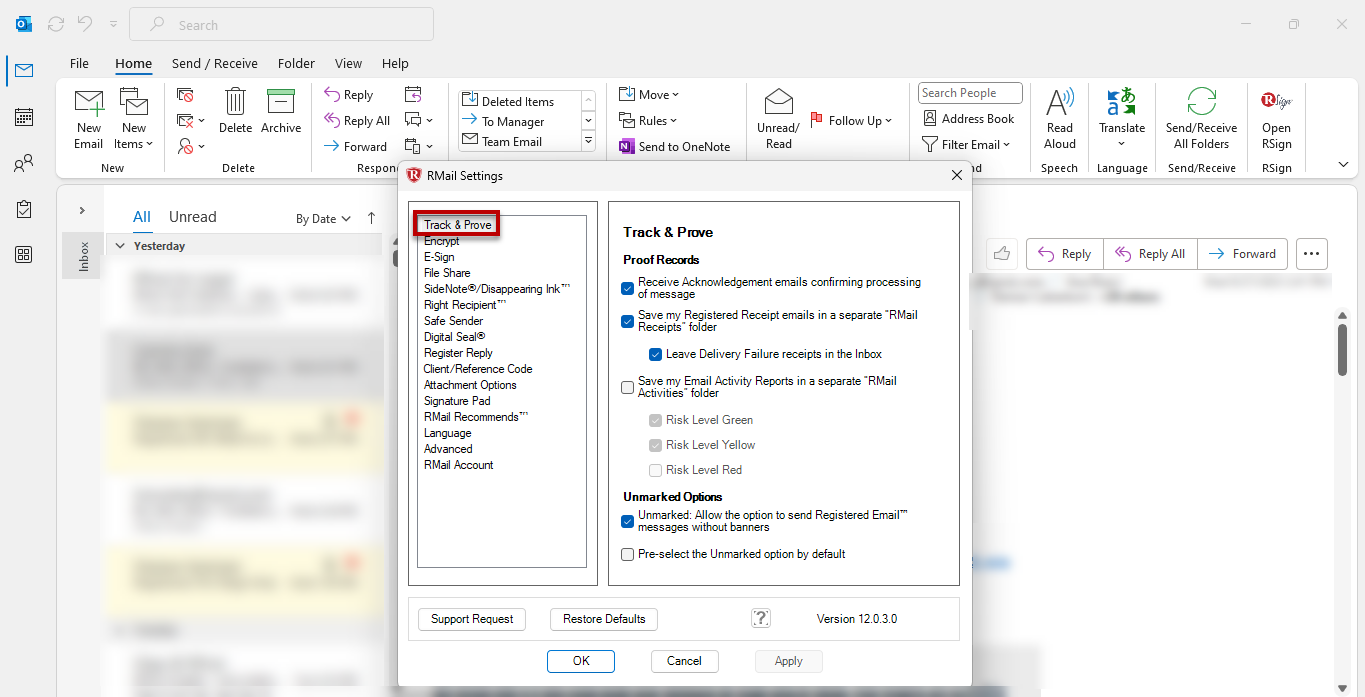
Task: Click the Search box in title bar
Action: click(282, 24)
